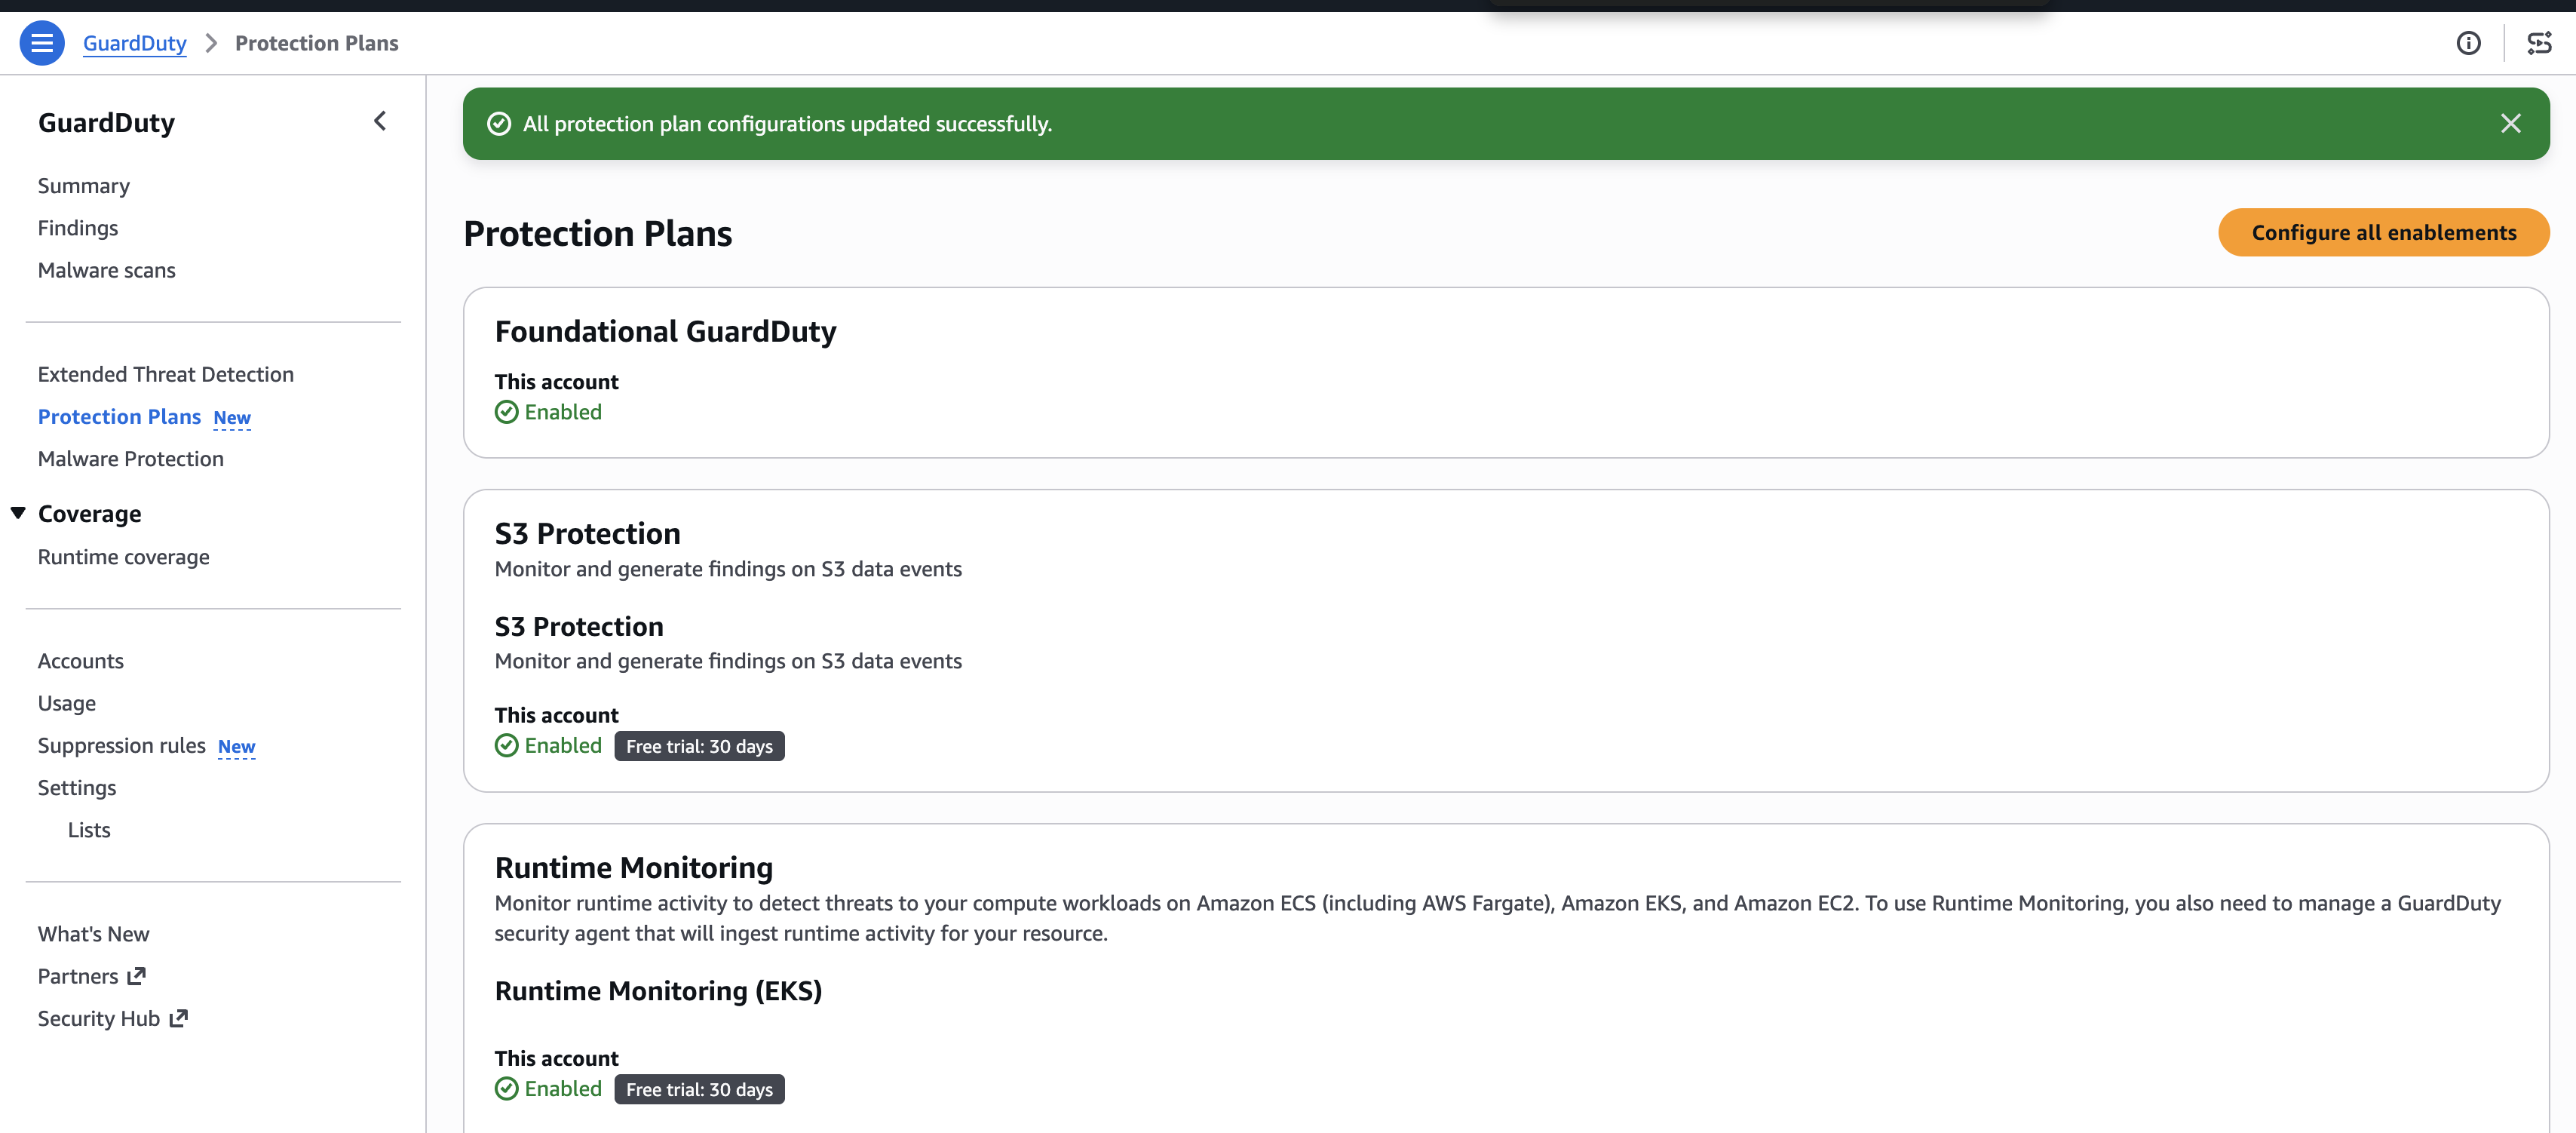The image size is (2576, 1133).
Task: Click New badge next to Protection Plans
Action: pyautogui.click(x=232, y=418)
